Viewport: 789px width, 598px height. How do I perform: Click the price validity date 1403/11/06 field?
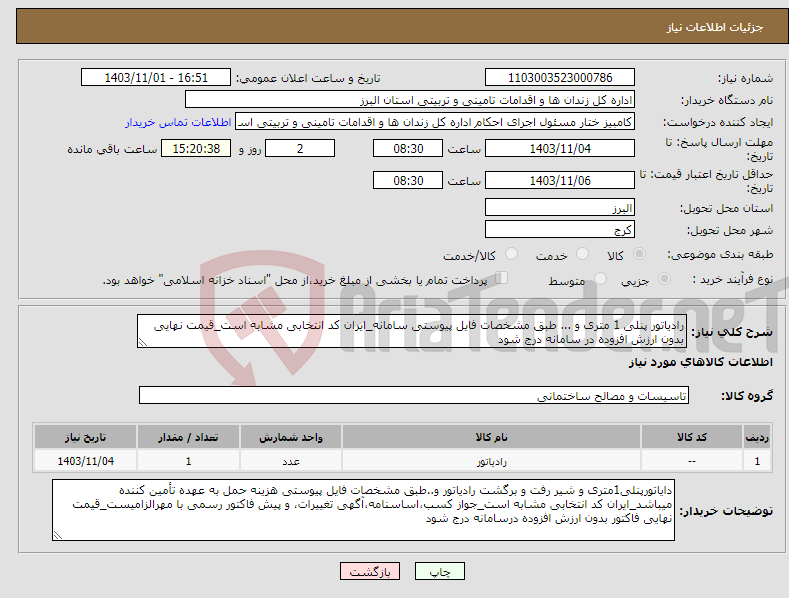coord(560,180)
